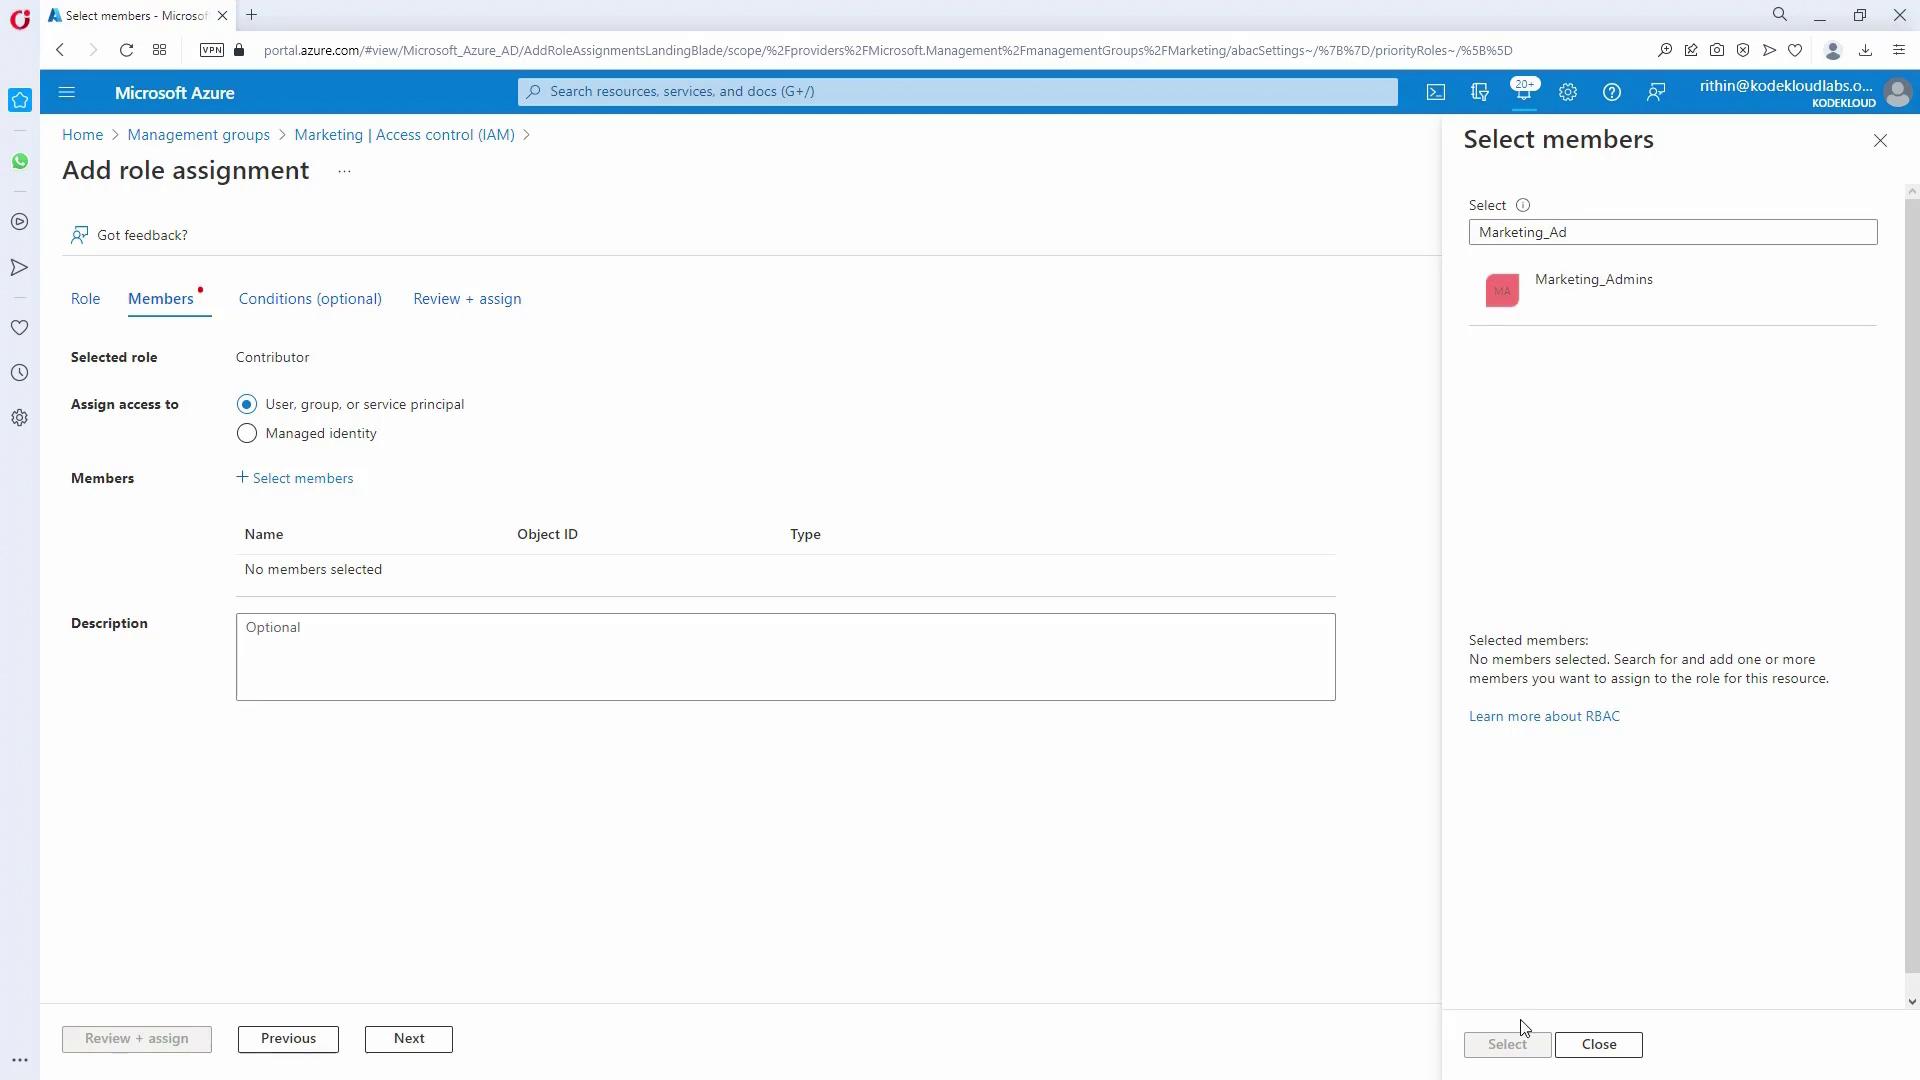The height and width of the screenshot is (1080, 1920).
Task: Switch to the Role tab
Action: pyautogui.click(x=85, y=299)
